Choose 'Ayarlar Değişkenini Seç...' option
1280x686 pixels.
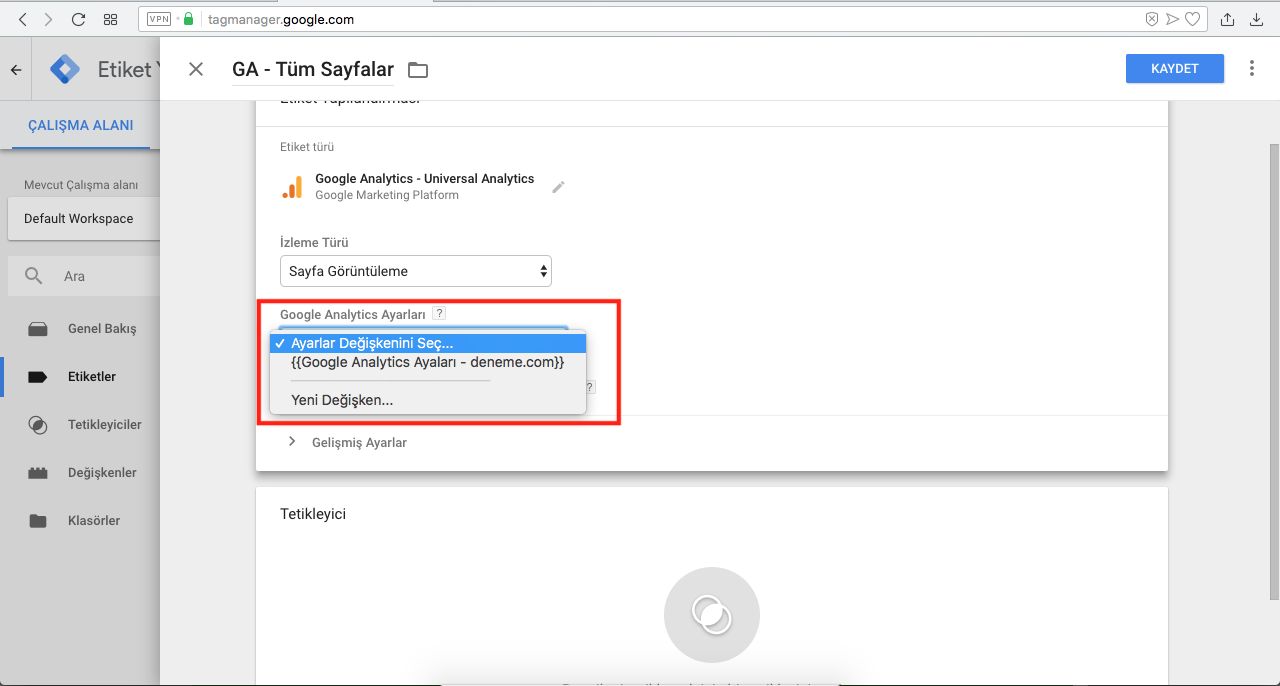tap(428, 343)
